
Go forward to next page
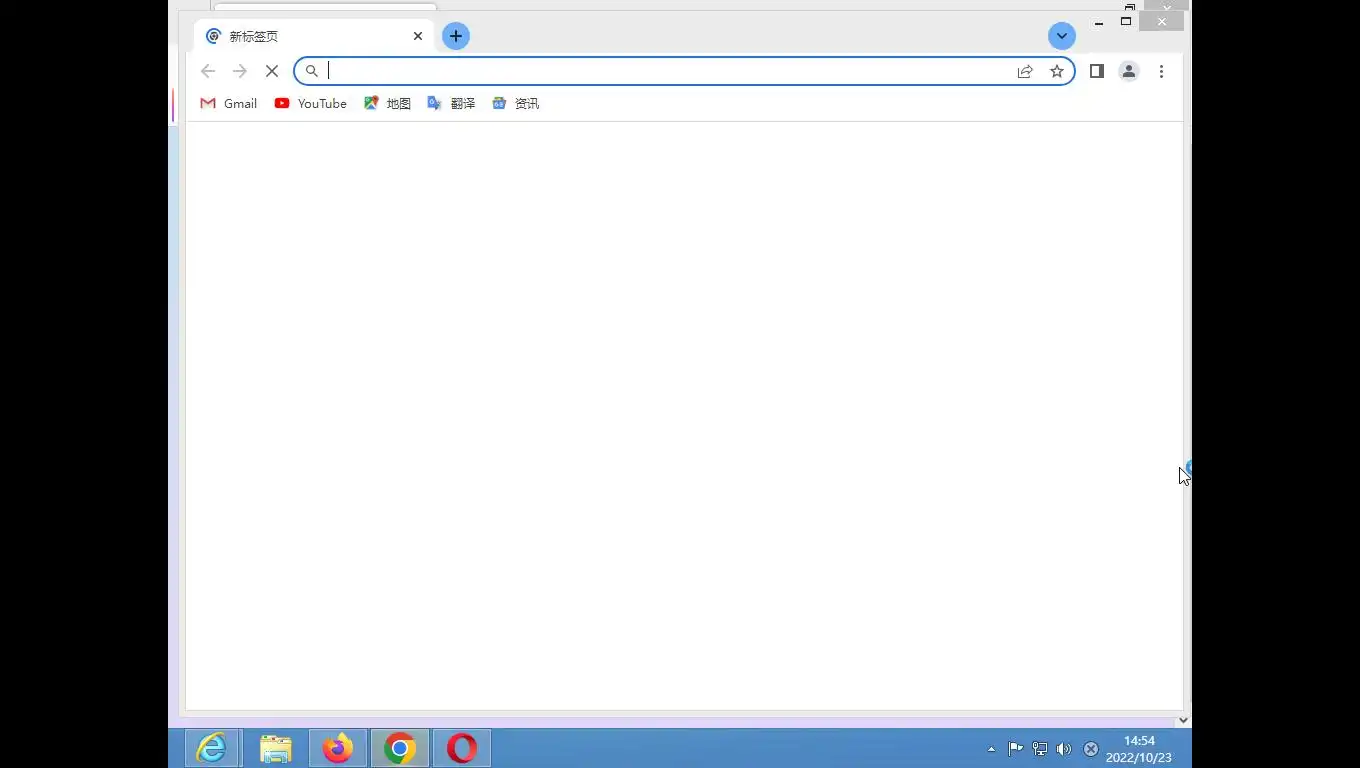pos(240,71)
